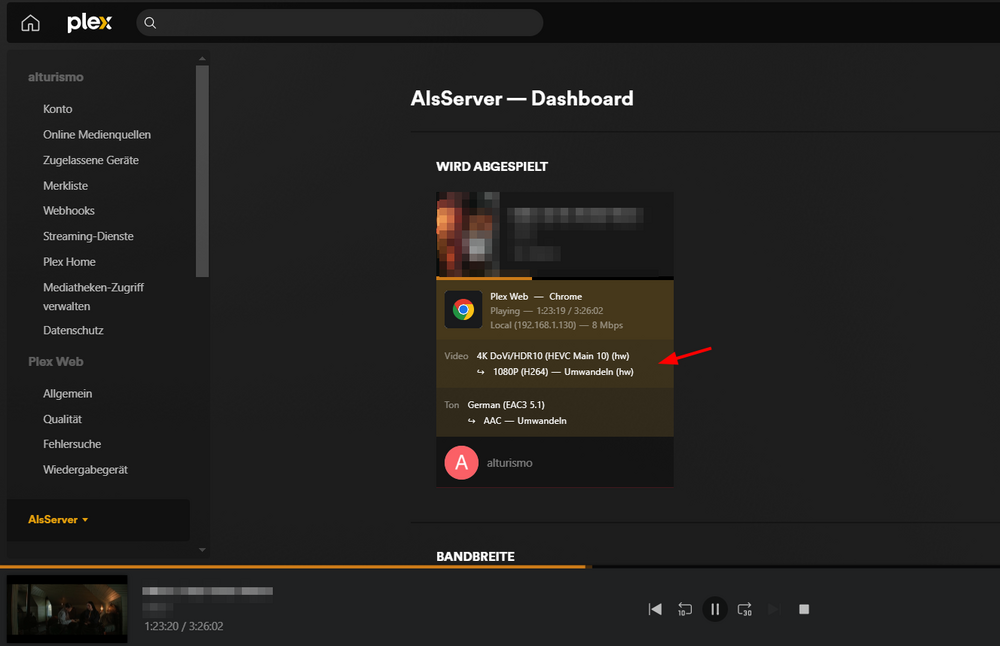
Task: Open Streaming-Dienste settings
Action: click(88, 236)
